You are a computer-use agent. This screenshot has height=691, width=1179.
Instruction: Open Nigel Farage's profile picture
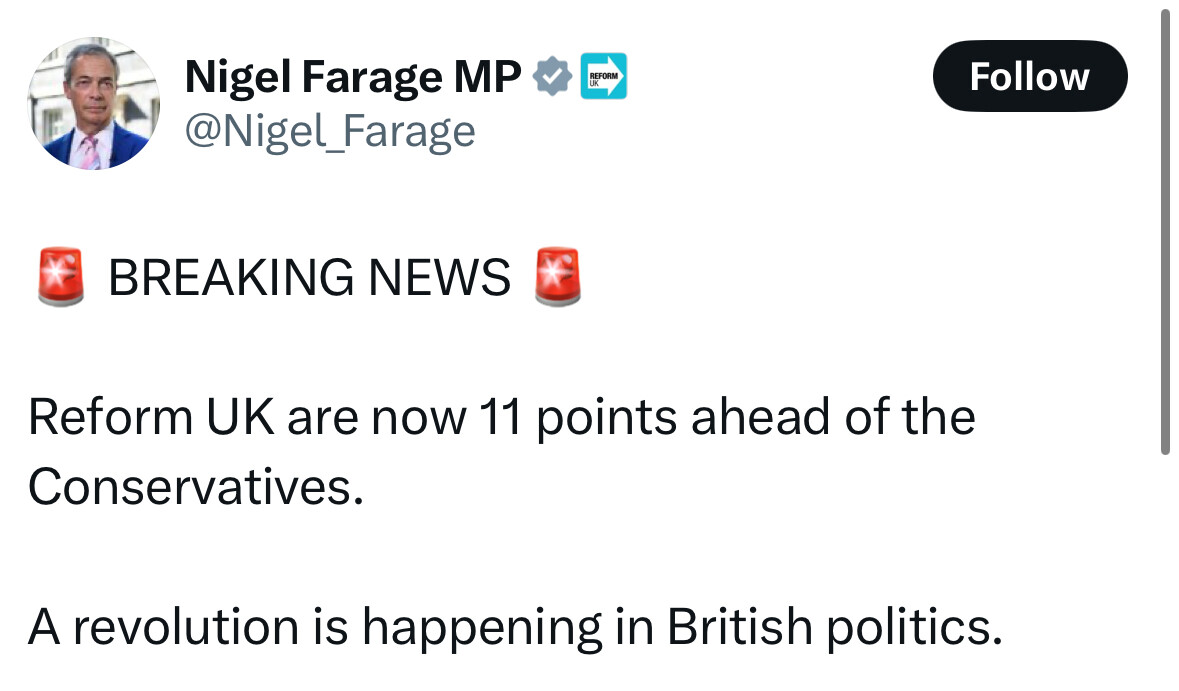click(94, 103)
